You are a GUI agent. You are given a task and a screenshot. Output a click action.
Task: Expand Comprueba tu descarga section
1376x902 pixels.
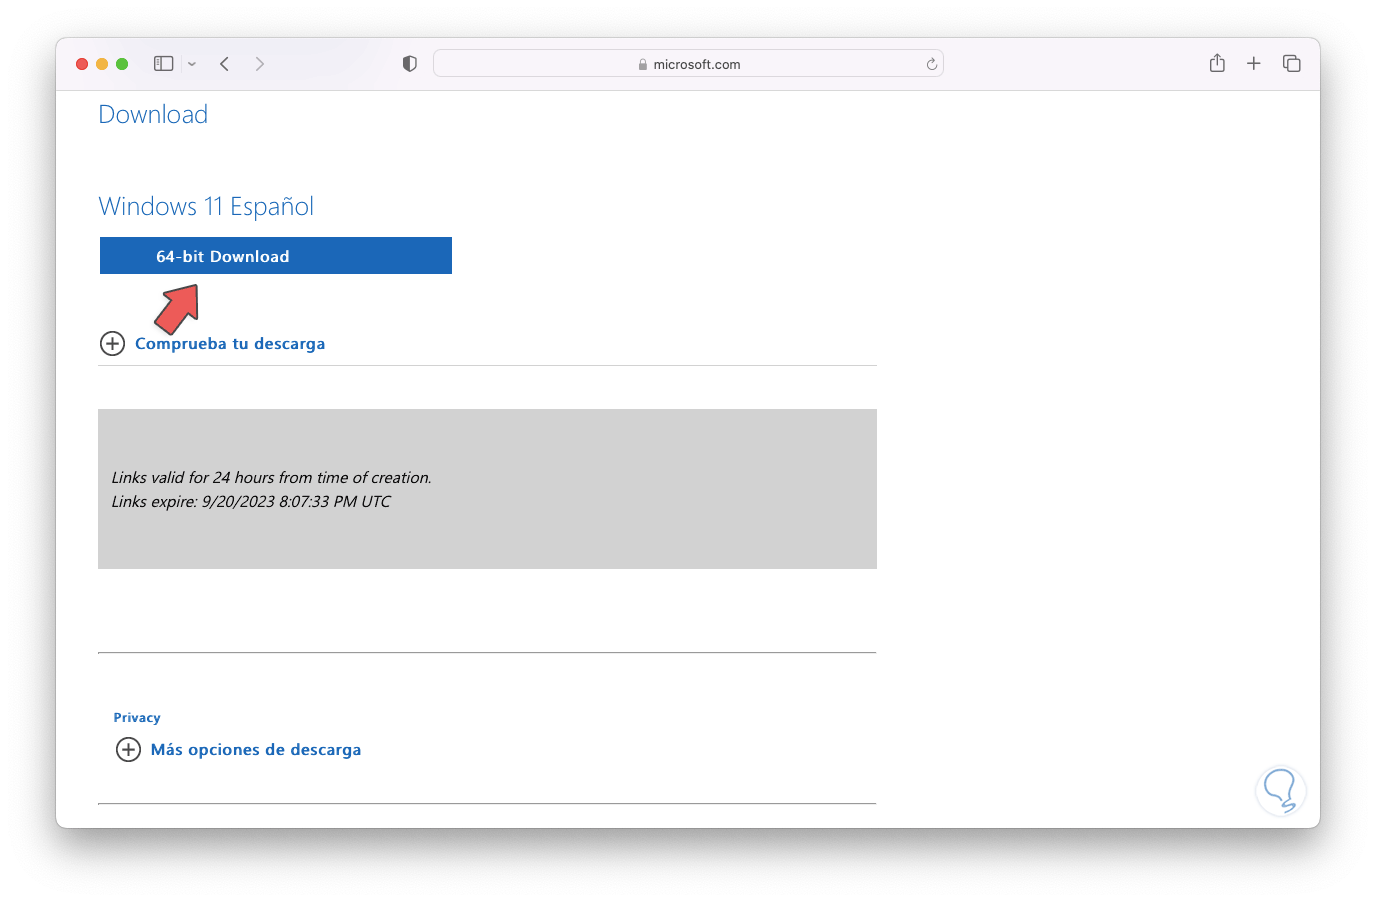coord(229,344)
